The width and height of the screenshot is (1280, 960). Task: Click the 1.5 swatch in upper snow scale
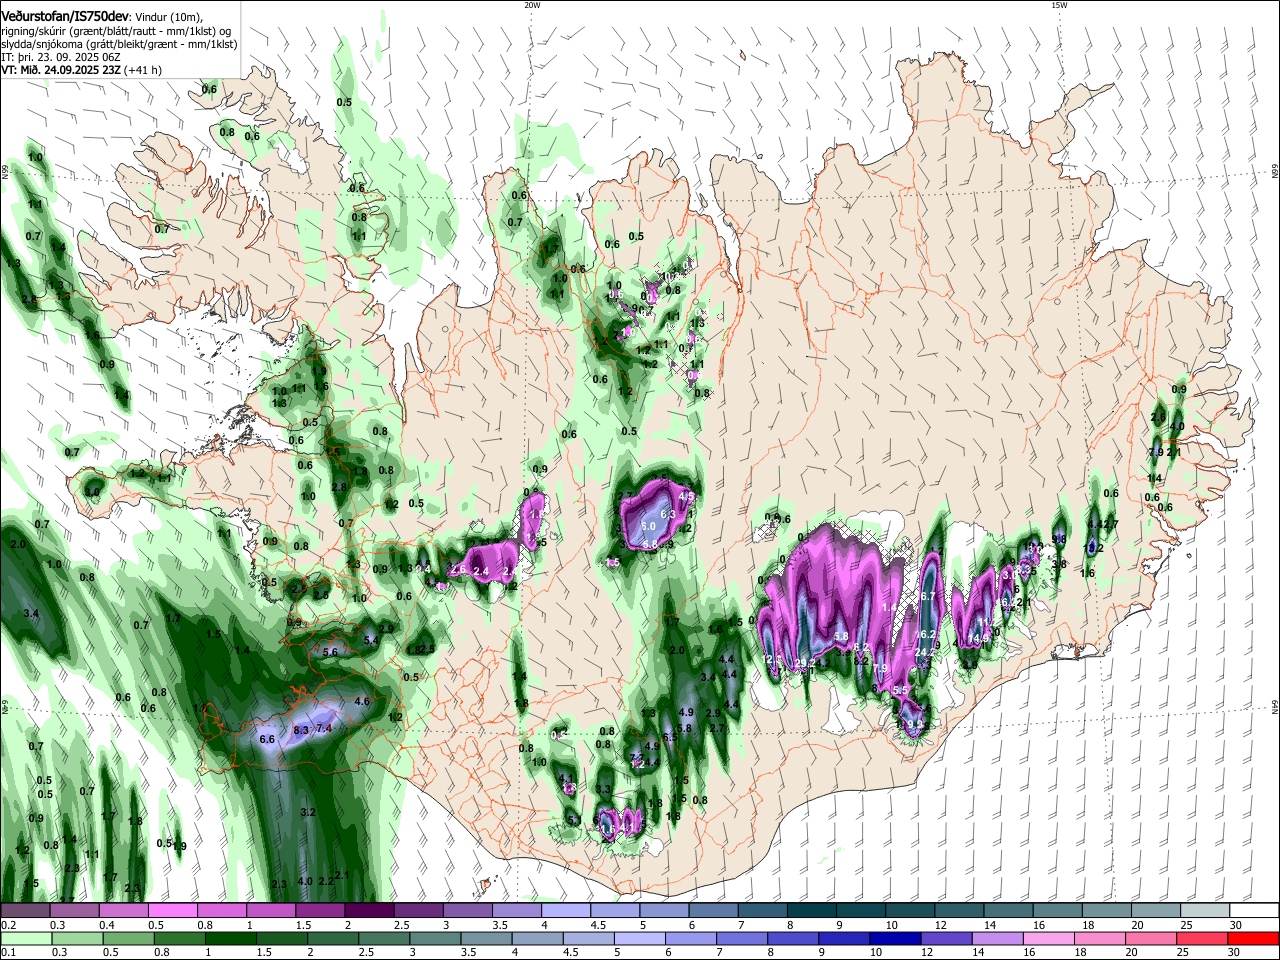(320, 911)
